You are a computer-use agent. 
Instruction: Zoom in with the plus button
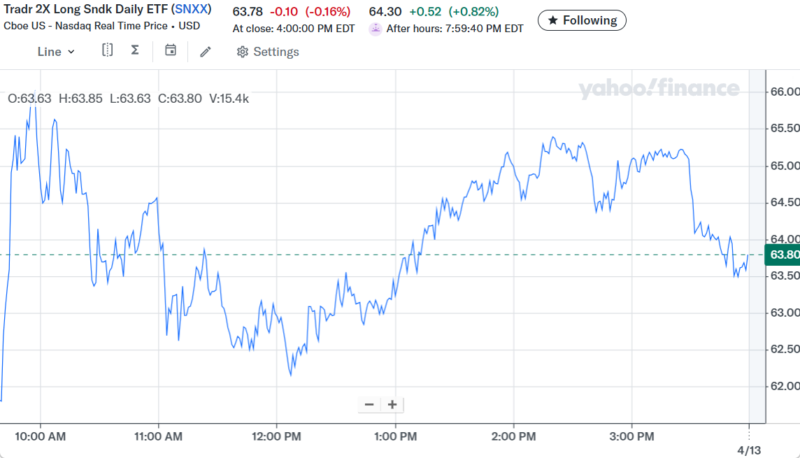pyautogui.click(x=392, y=404)
